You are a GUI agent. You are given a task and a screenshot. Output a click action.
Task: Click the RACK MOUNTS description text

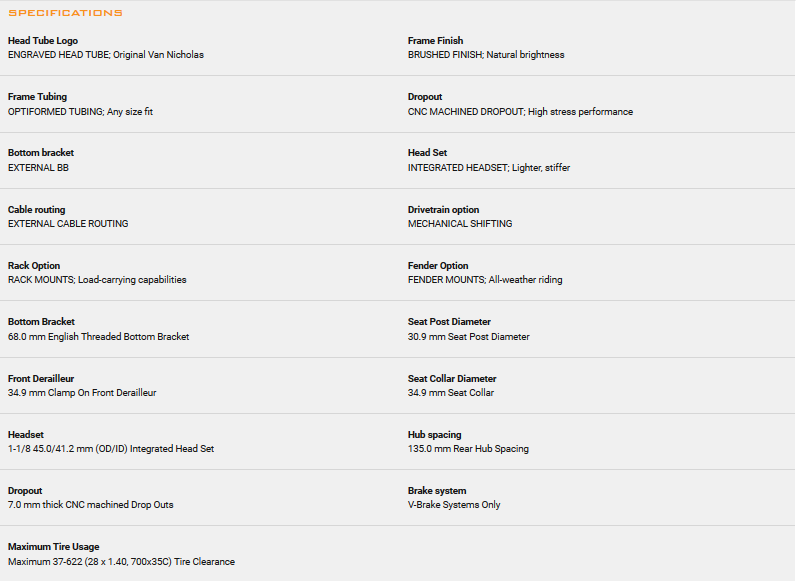[x=97, y=280]
